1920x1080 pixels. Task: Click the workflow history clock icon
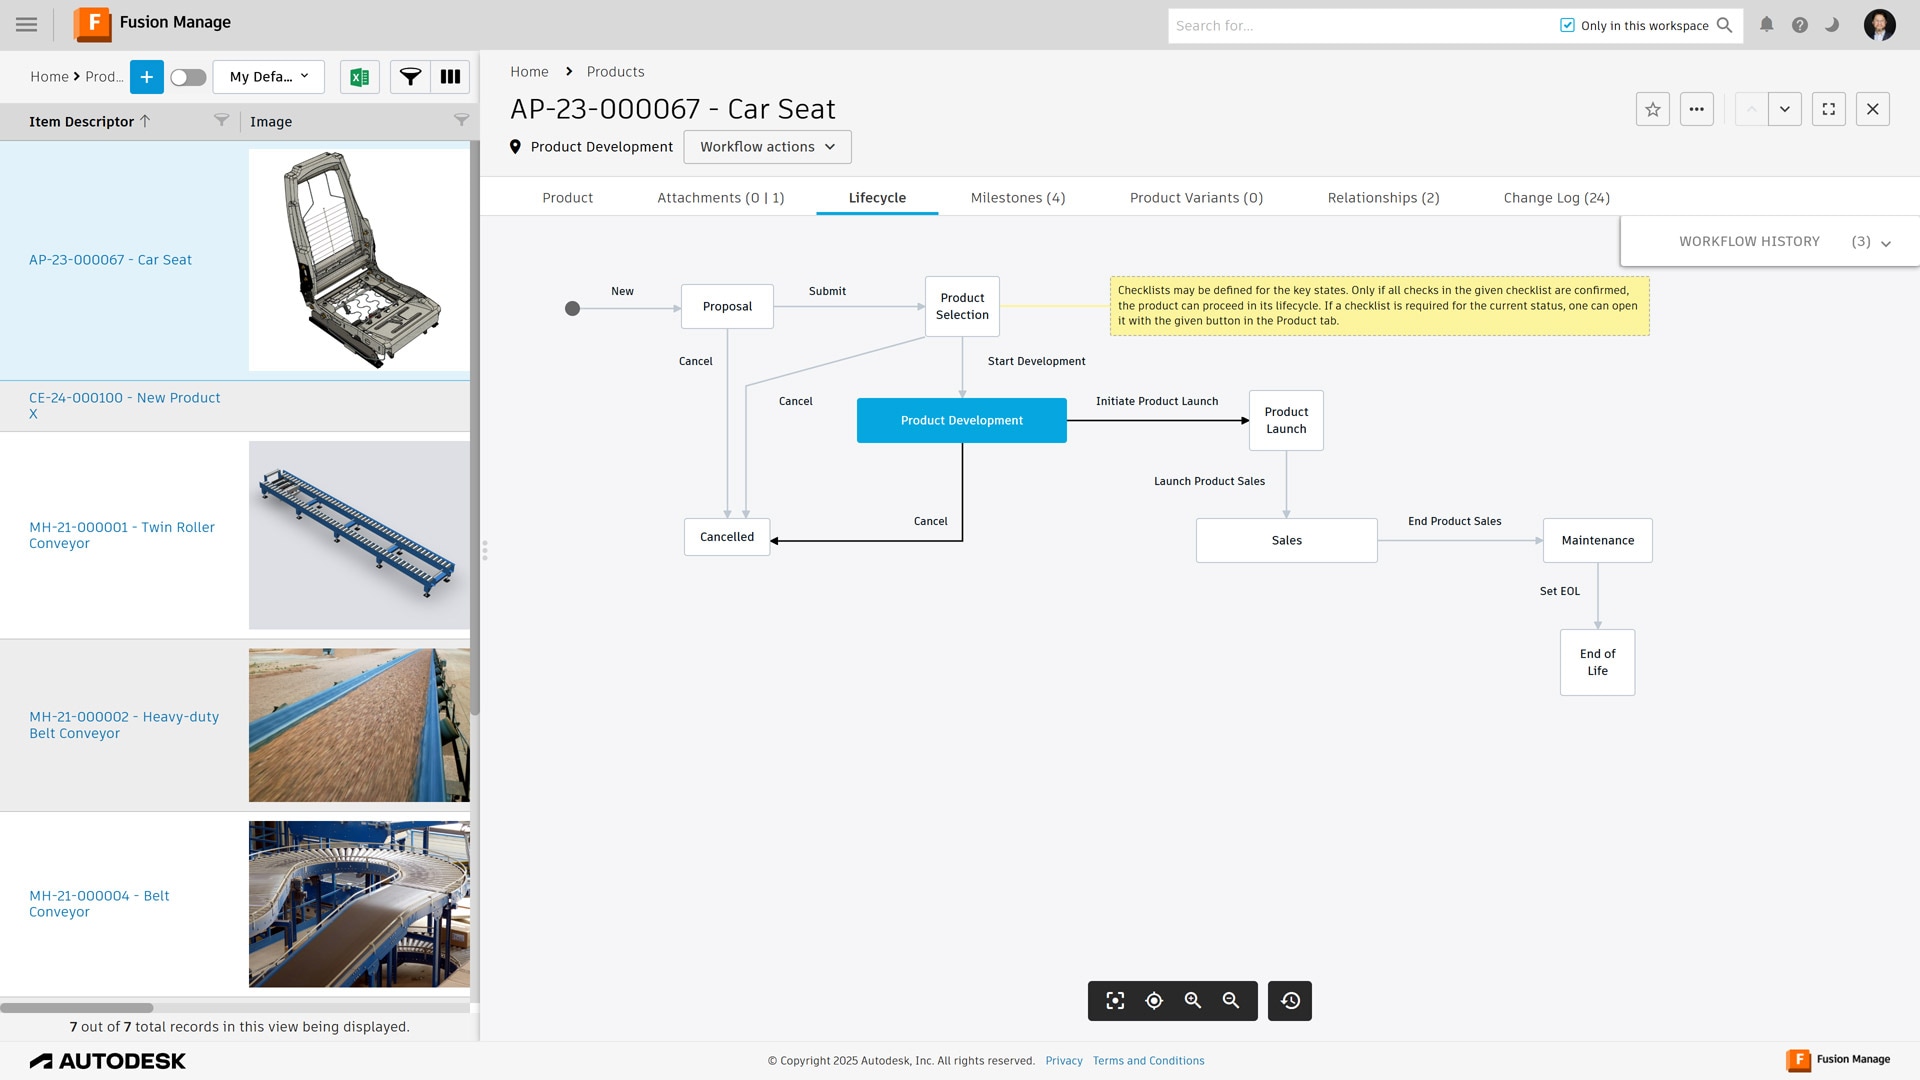(x=1290, y=1001)
